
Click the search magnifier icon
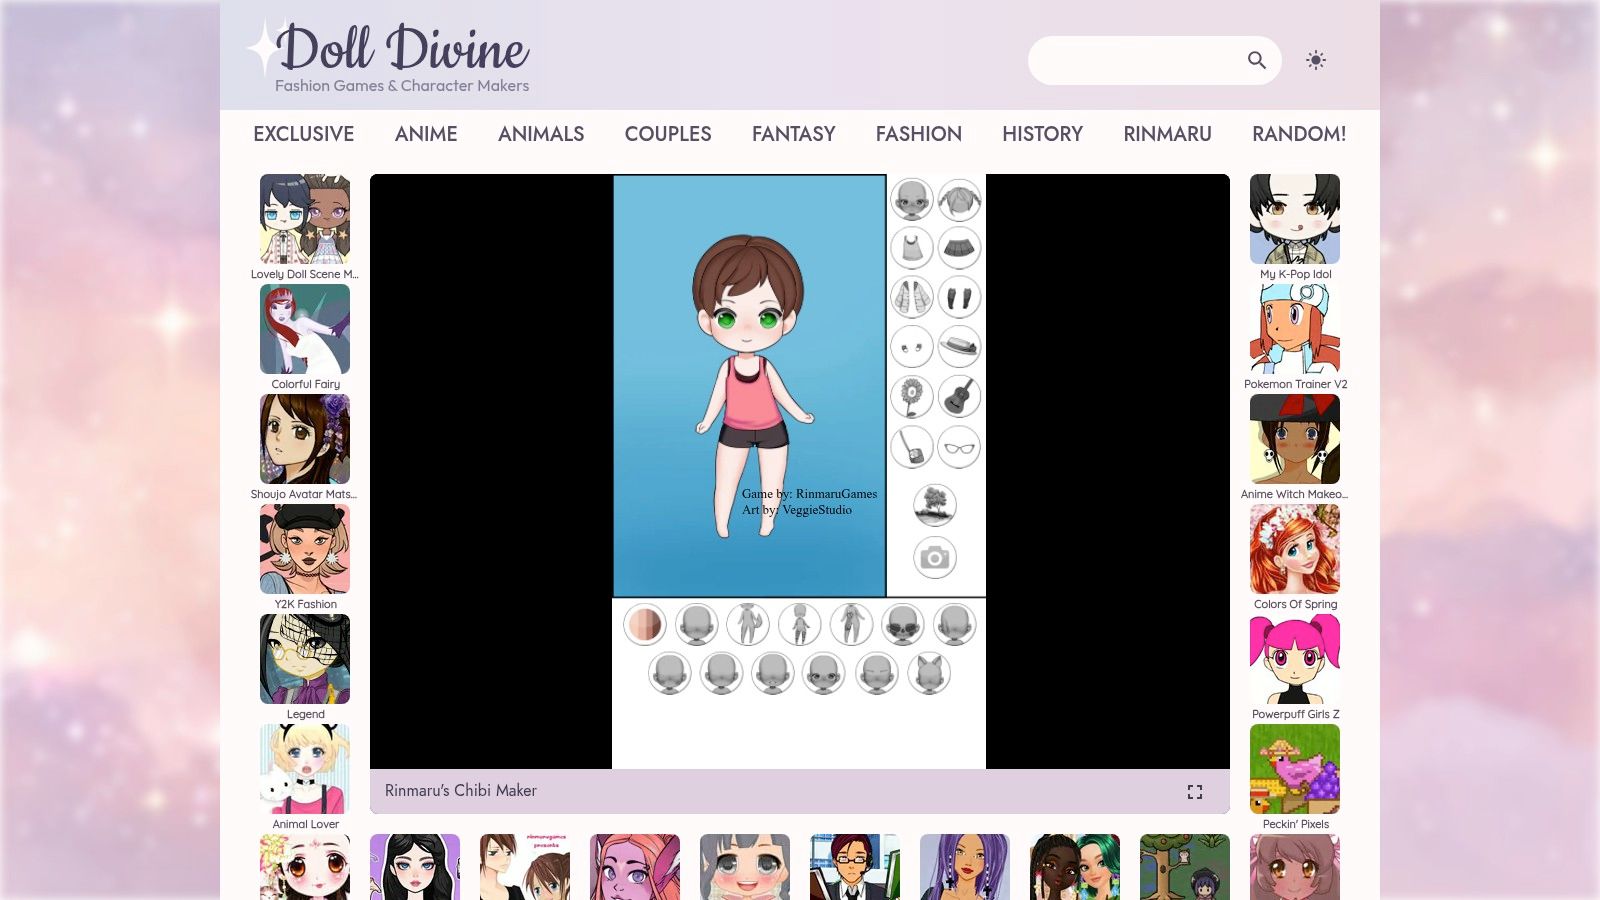coord(1257,60)
